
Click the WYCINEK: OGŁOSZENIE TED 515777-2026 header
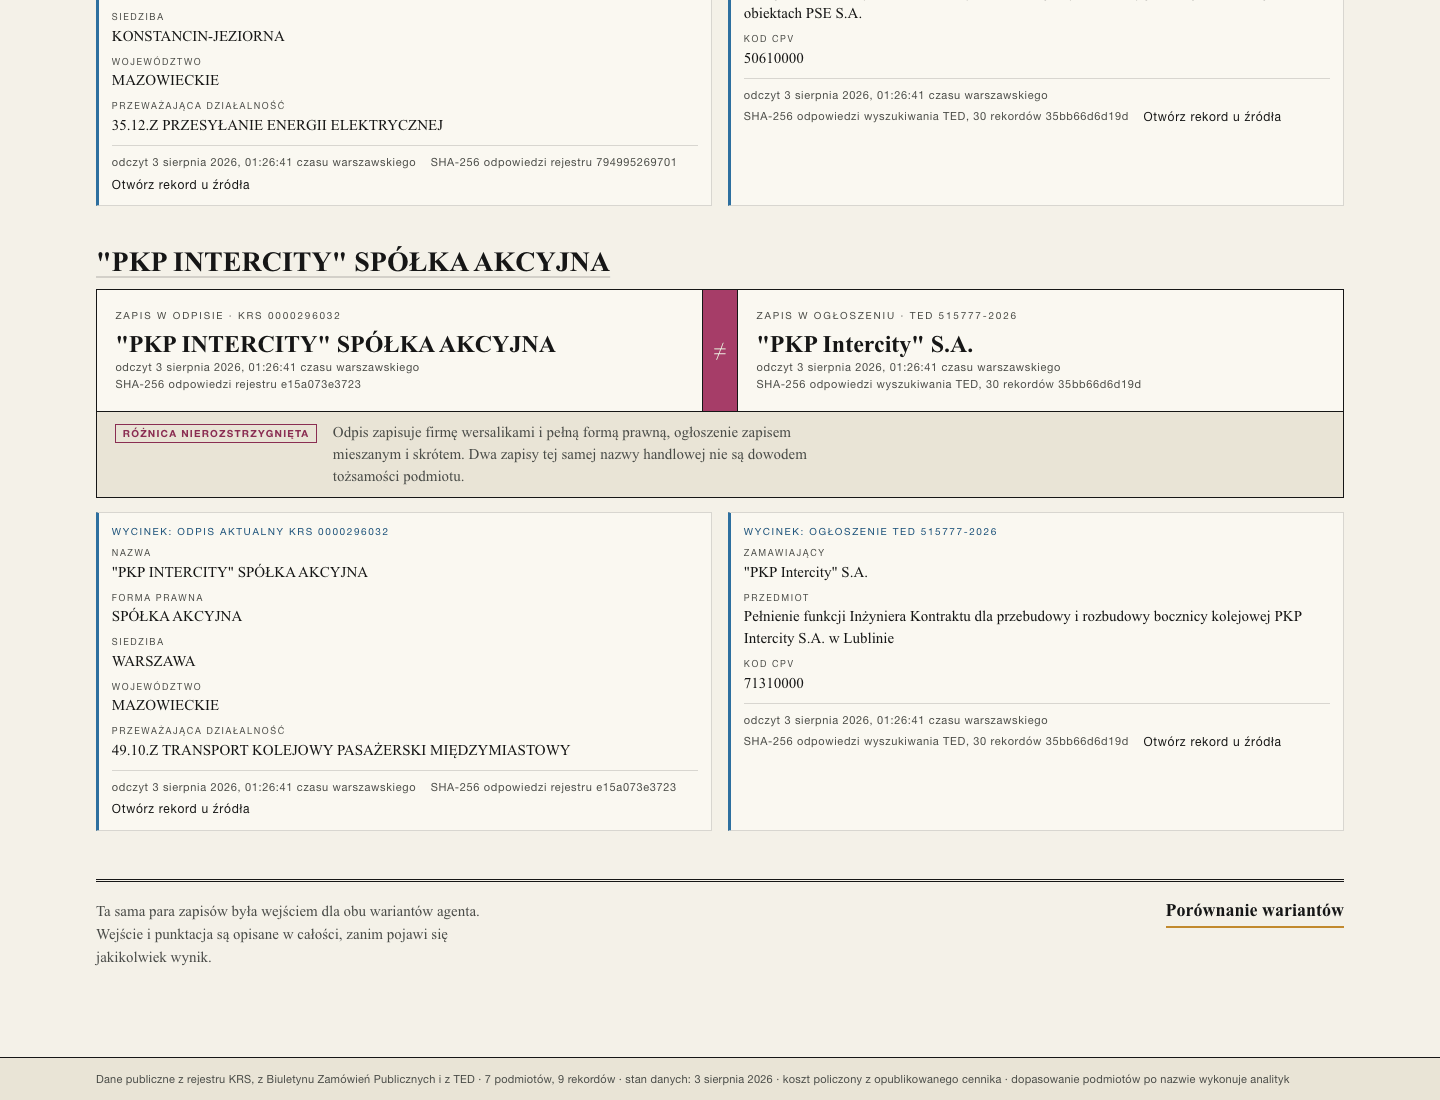click(x=870, y=532)
